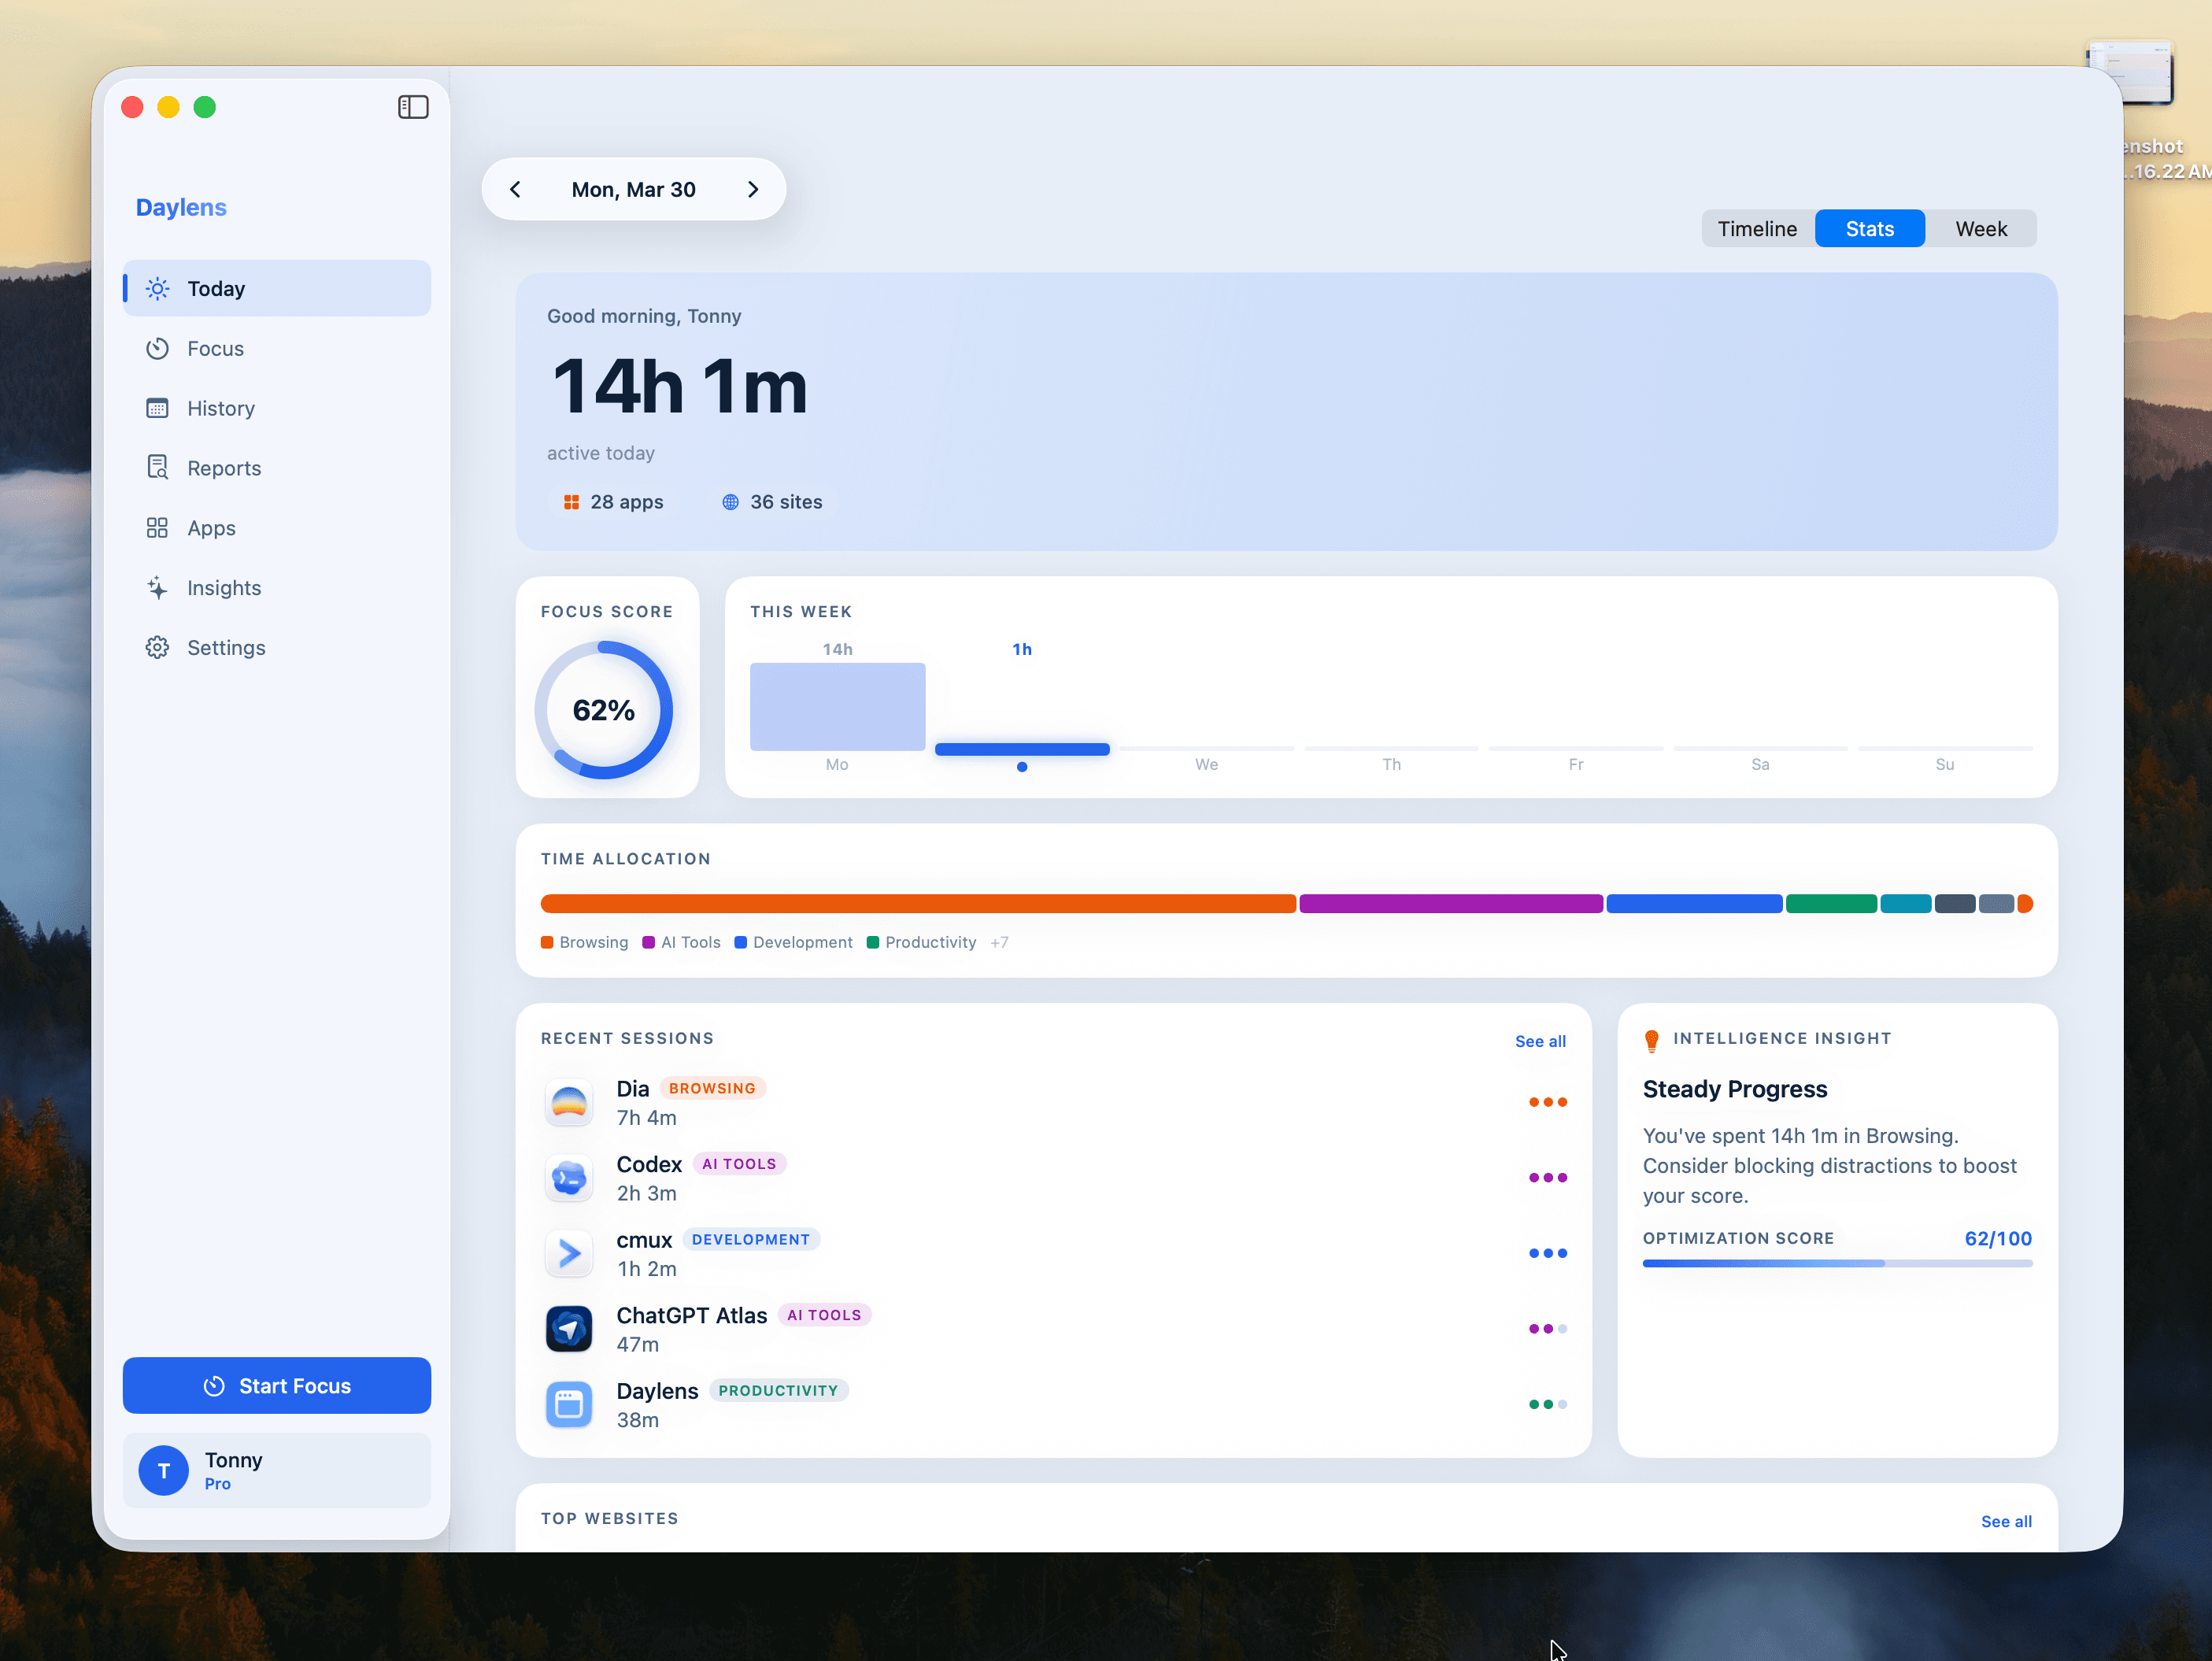Click the Dia app icon
Image resolution: width=2212 pixels, height=1661 pixels.
click(569, 1102)
